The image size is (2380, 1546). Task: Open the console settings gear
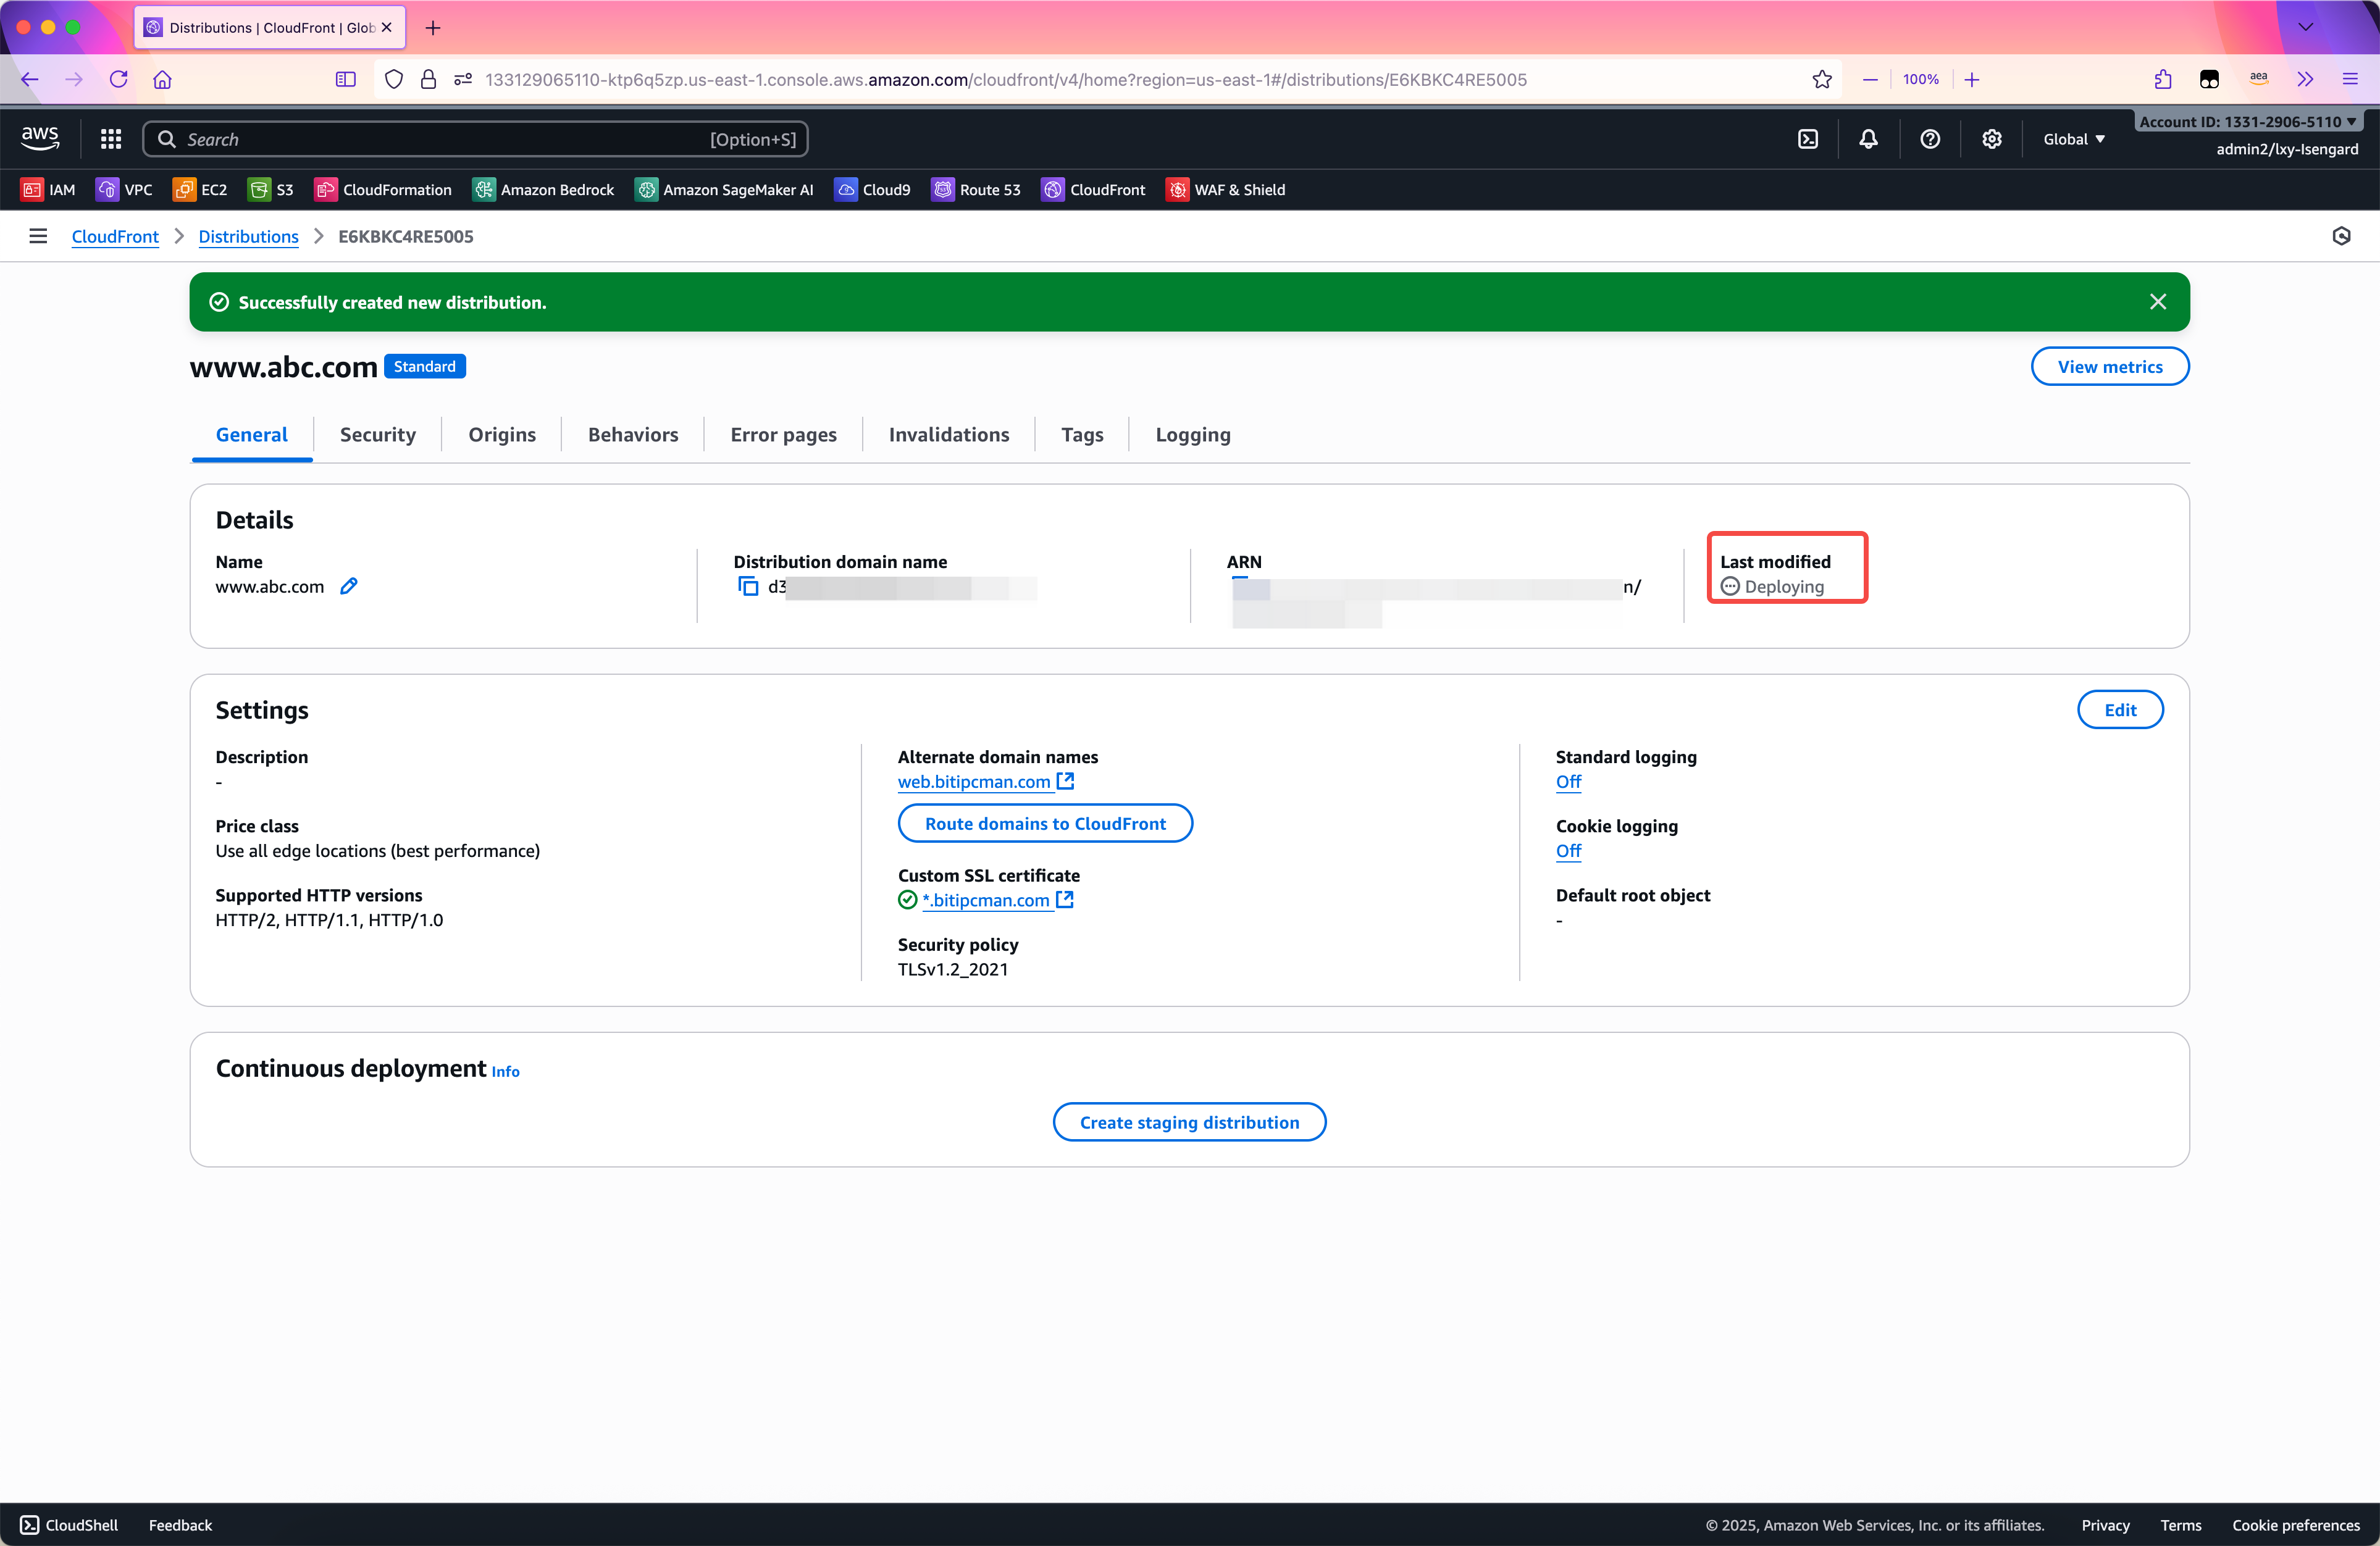(x=1992, y=139)
